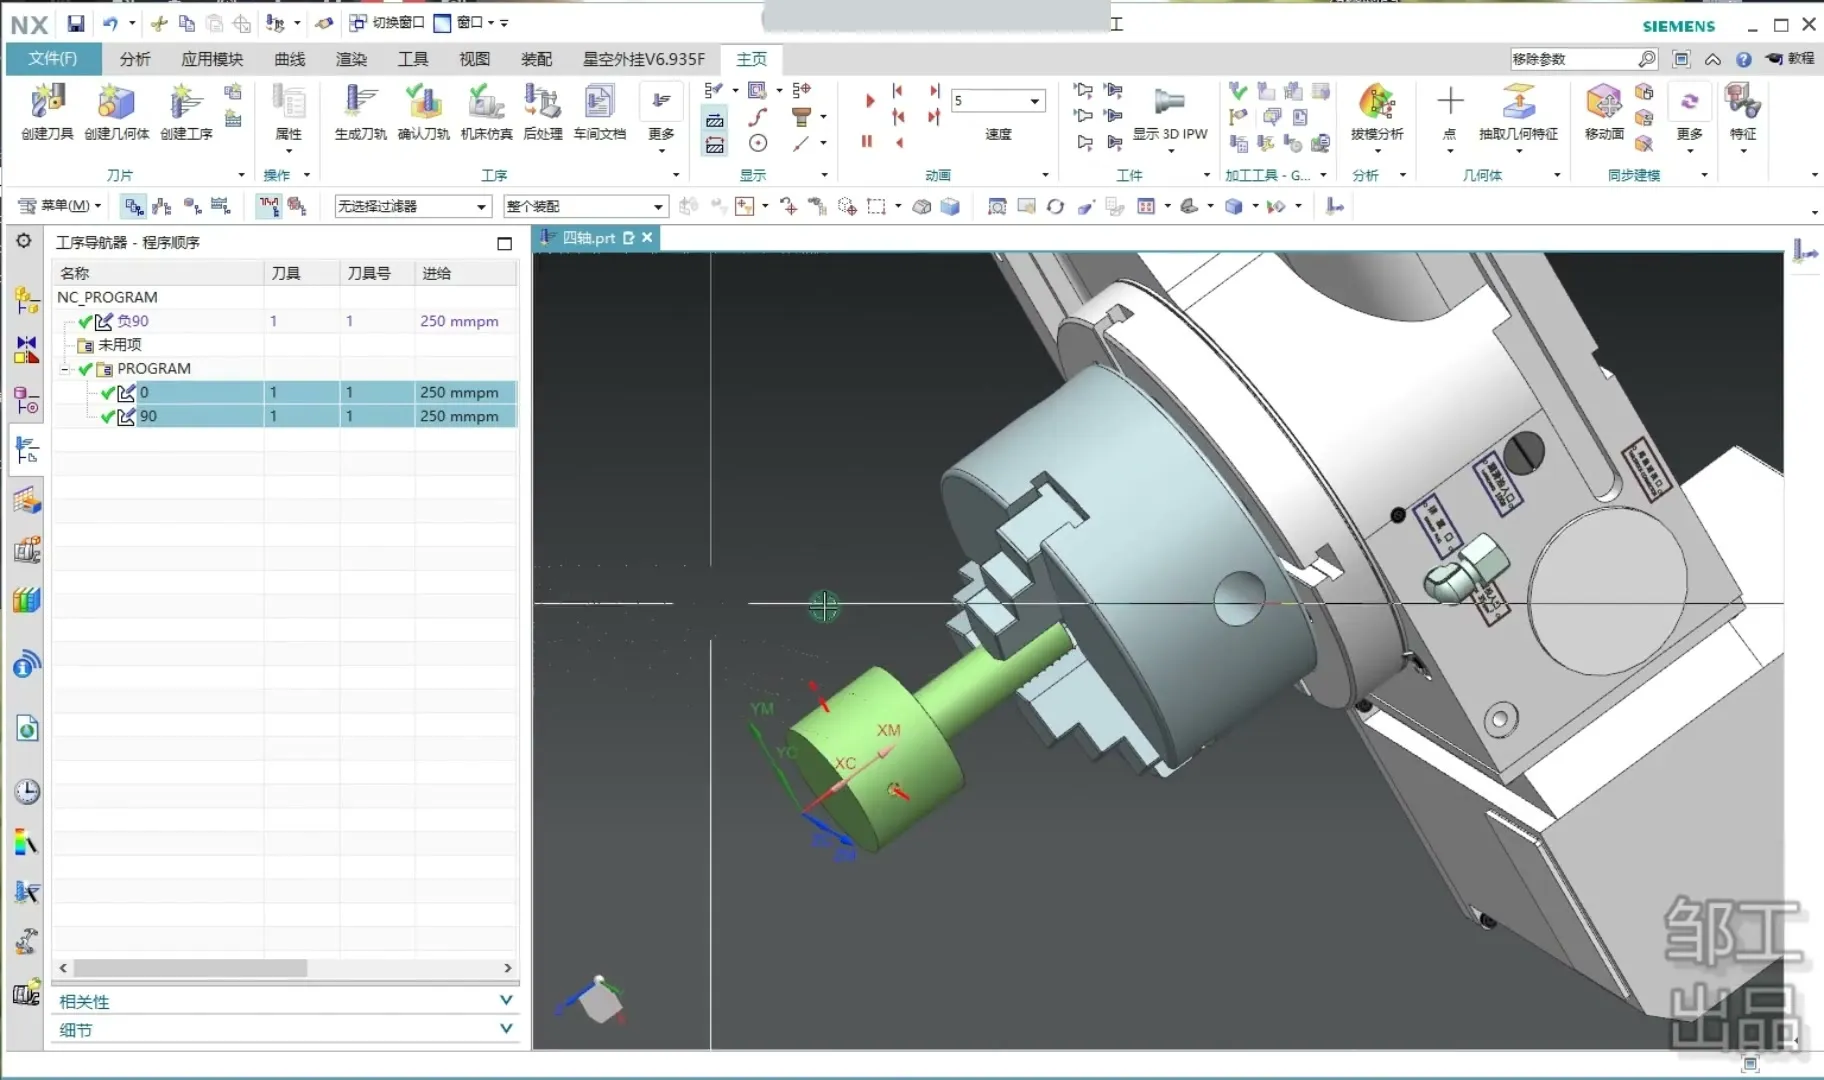Click the 拔模分析 draft analysis icon
This screenshot has width=1824, height=1080.
1377,111
